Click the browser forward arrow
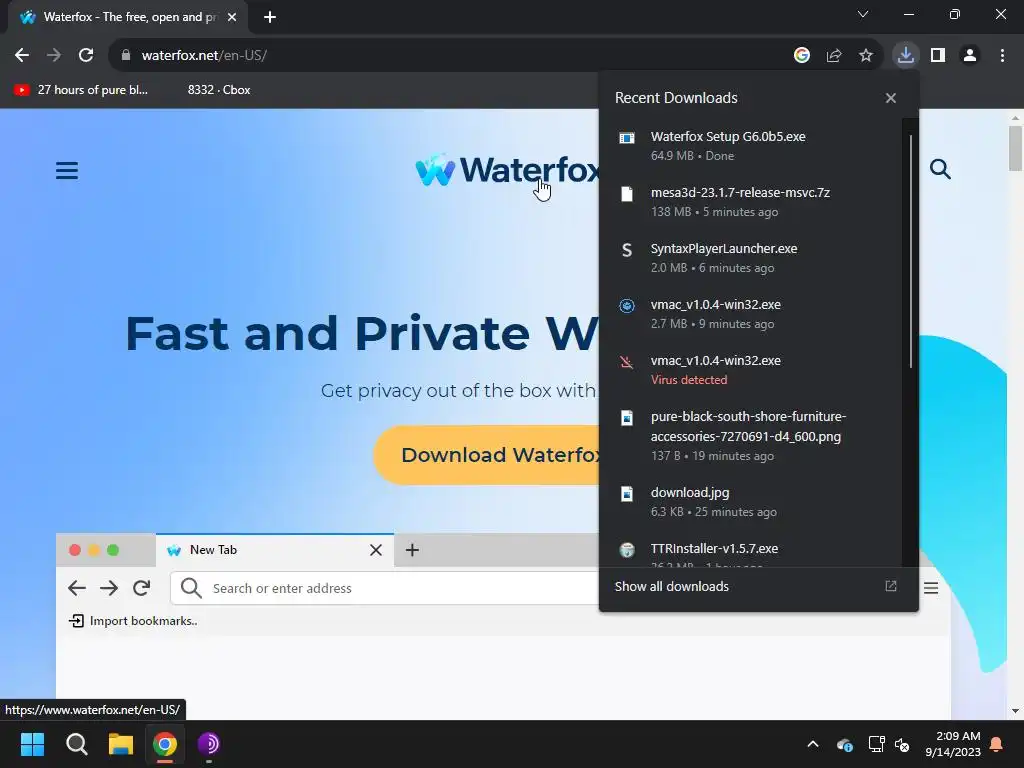The height and width of the screenshot is (768, 1024). [54, 56]
